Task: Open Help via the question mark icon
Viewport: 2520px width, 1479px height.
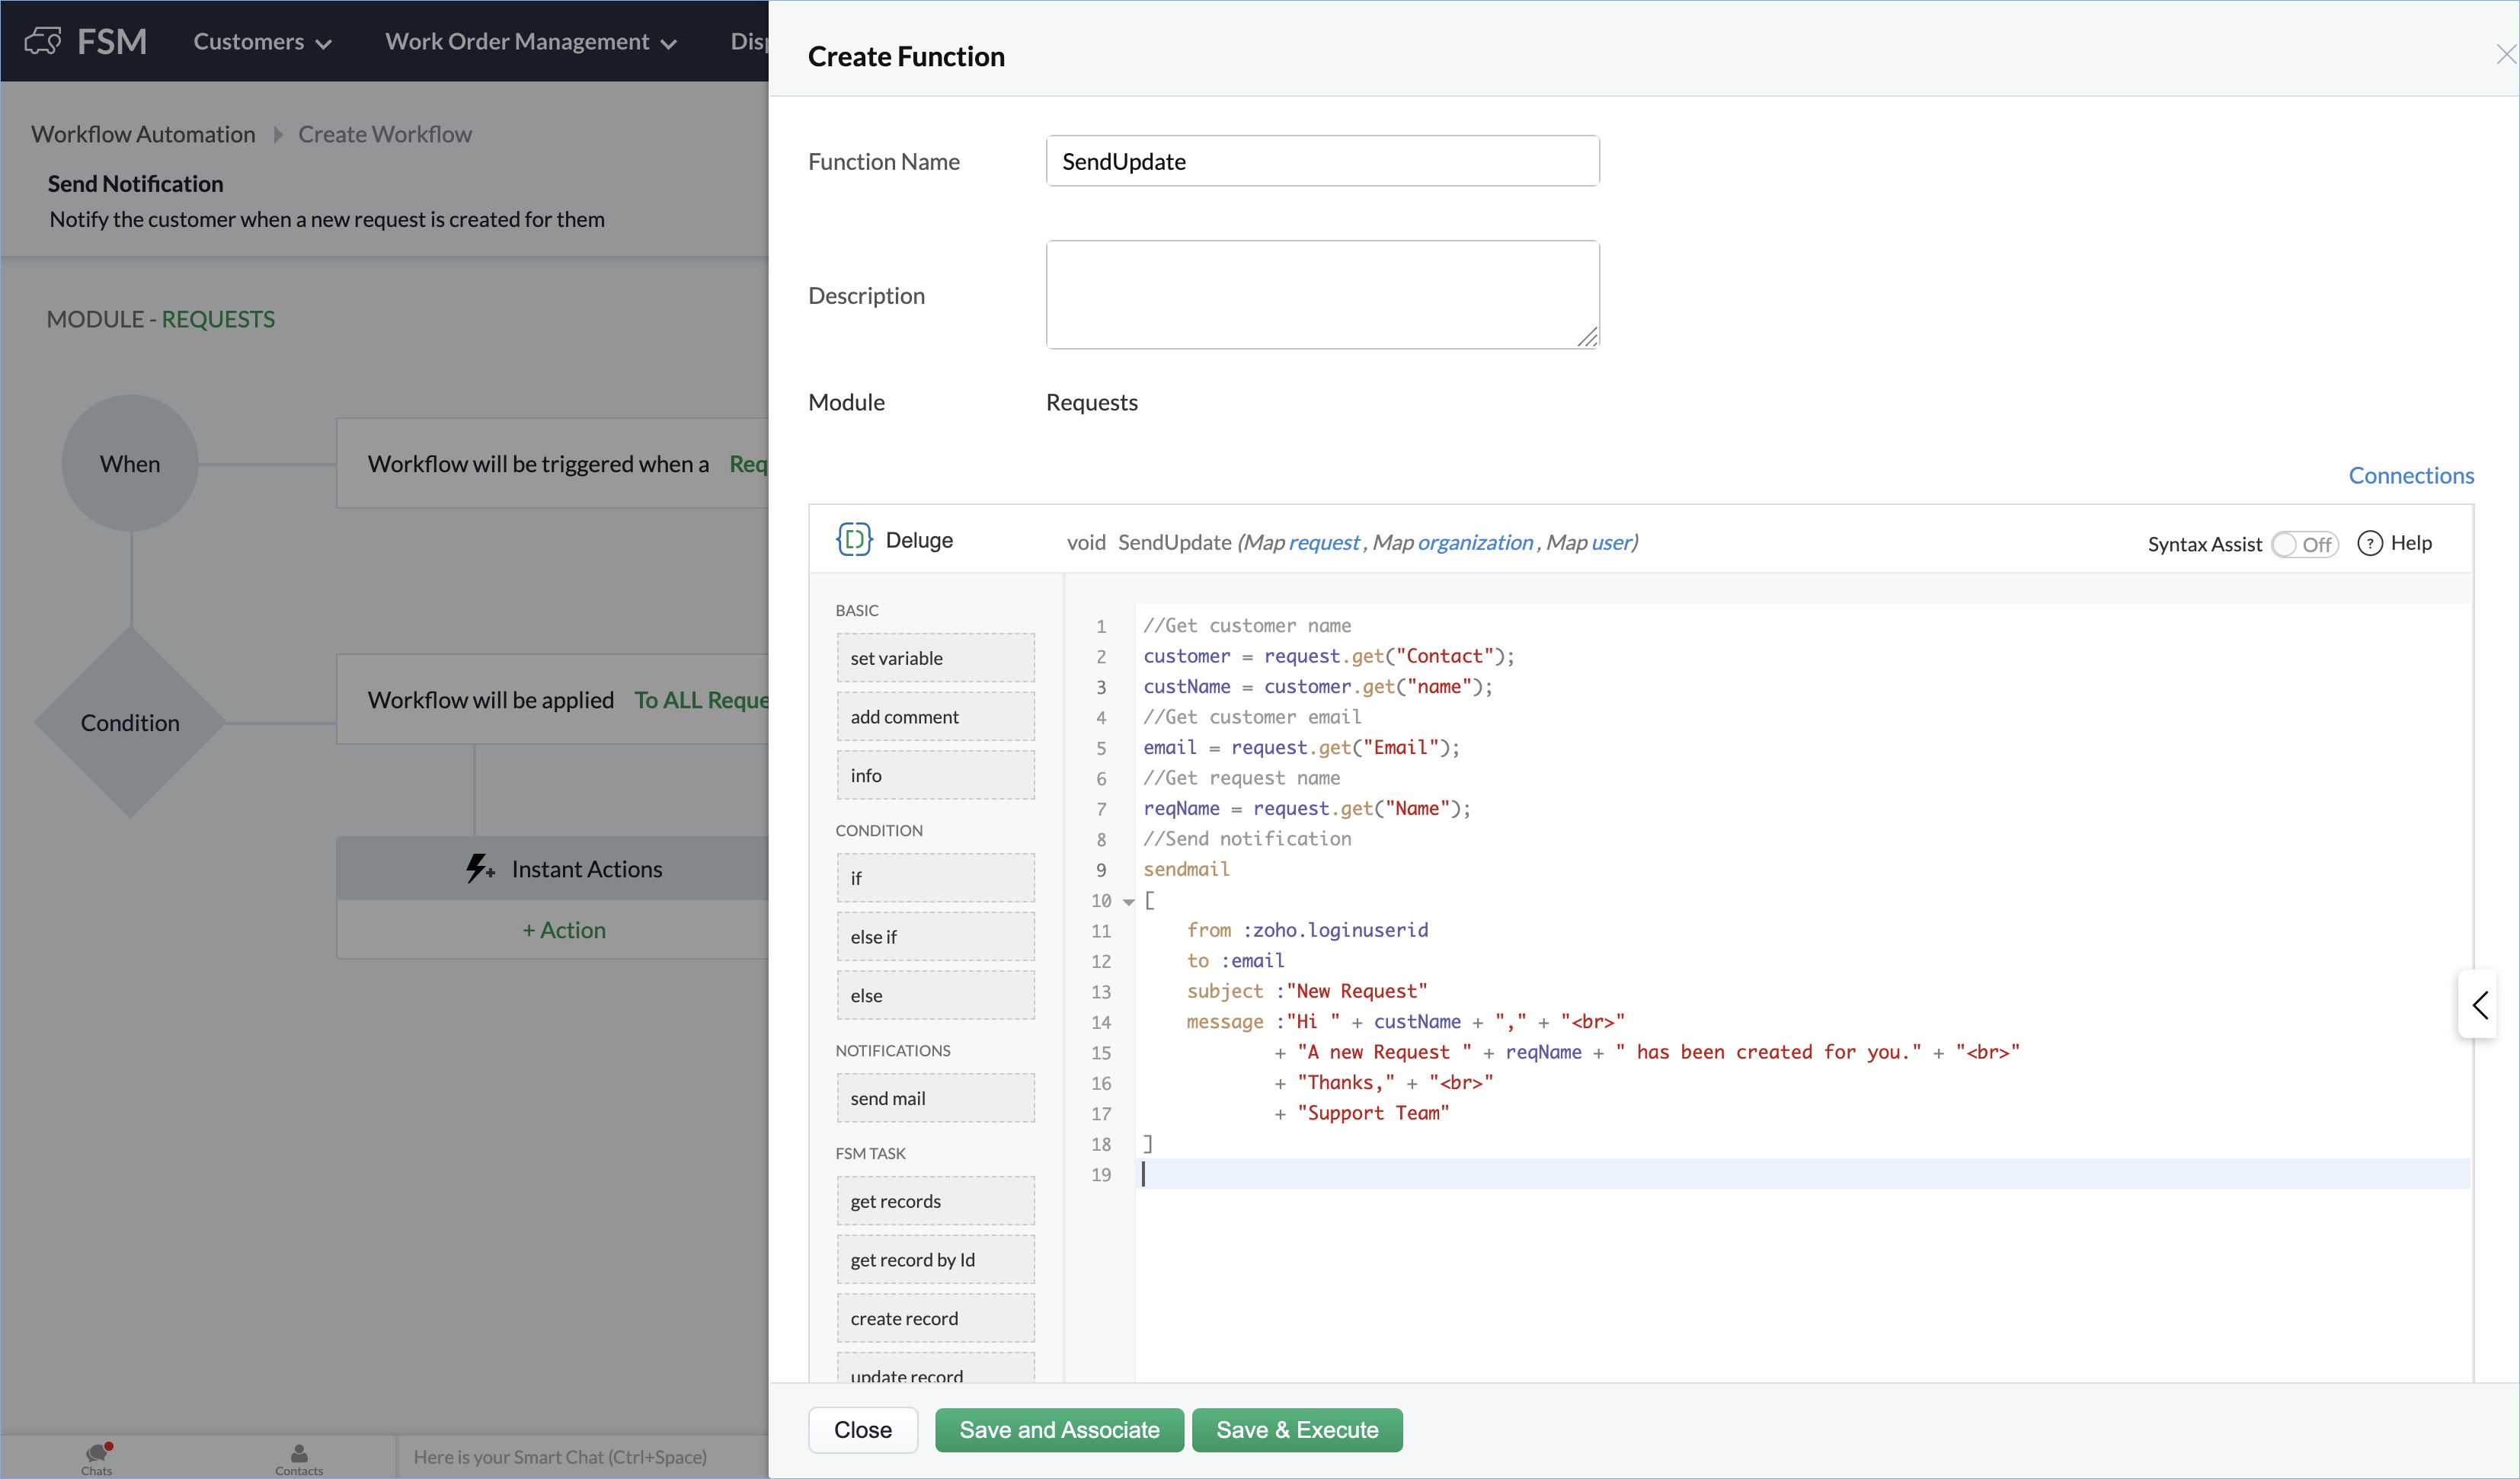Action: (x=2369, y=543)
